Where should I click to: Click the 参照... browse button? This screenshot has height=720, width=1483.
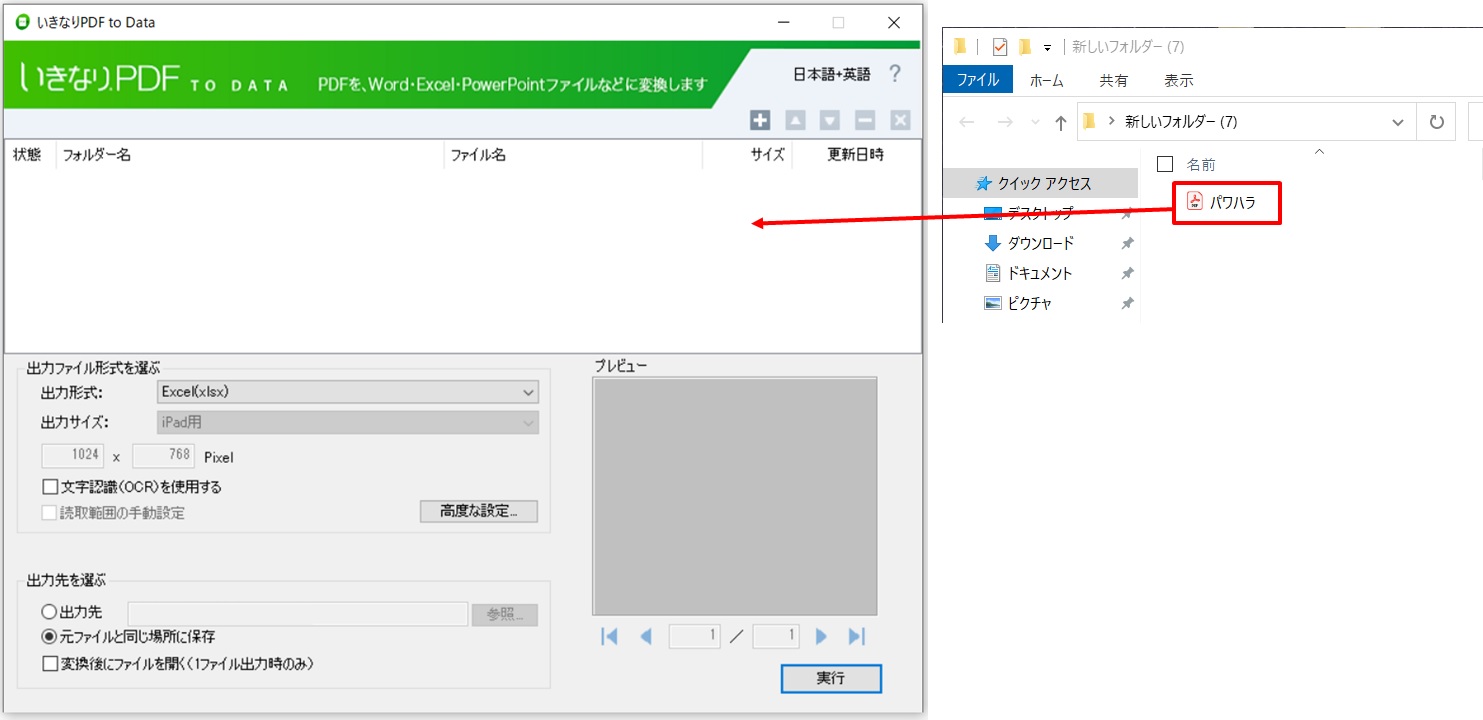point(505,614)
